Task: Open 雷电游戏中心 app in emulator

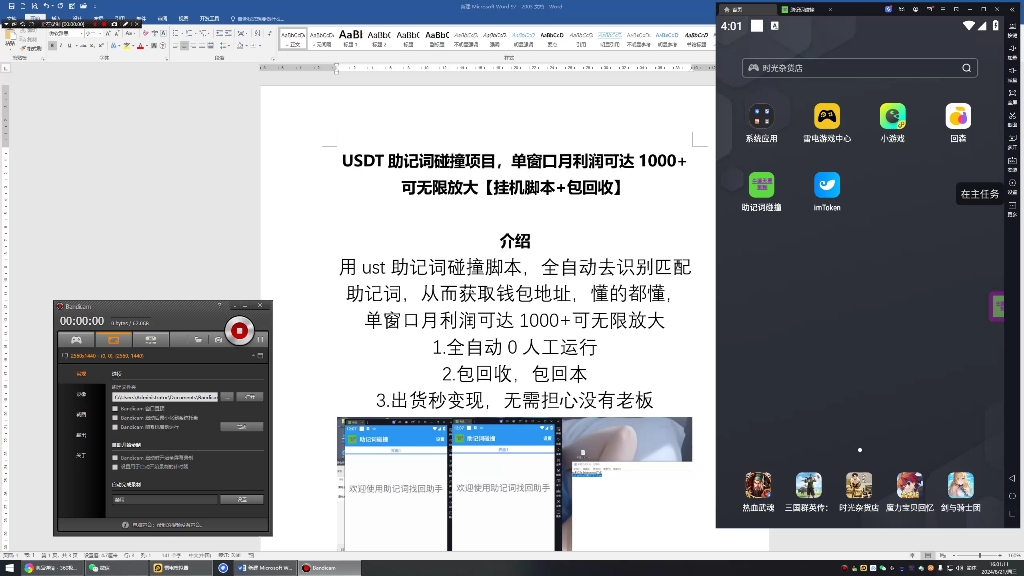Action: point(827,116)
